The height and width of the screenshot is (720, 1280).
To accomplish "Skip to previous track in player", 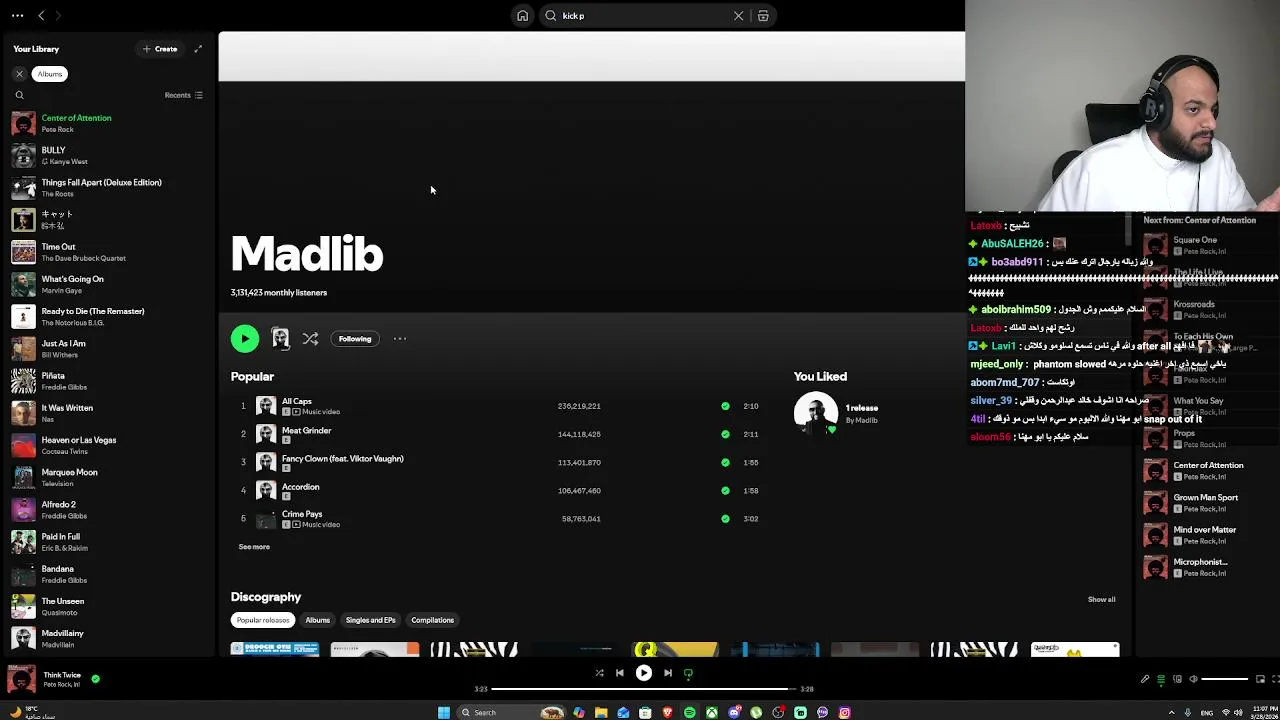I will [619, 673].
